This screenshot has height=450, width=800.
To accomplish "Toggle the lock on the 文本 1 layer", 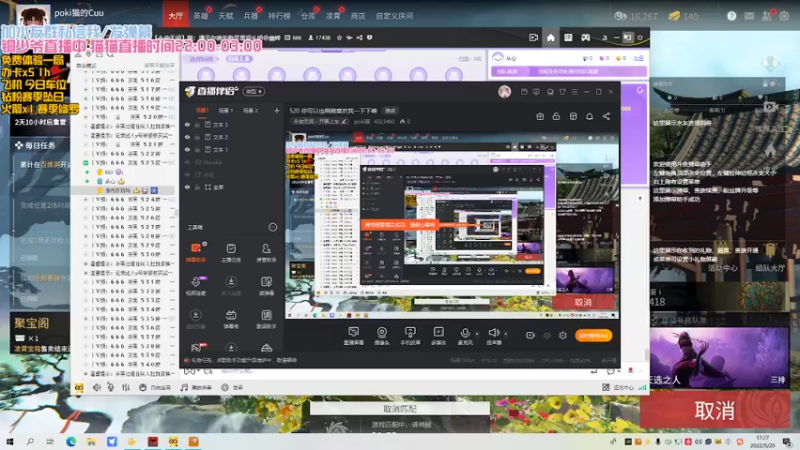I will (x=197, y=149).
